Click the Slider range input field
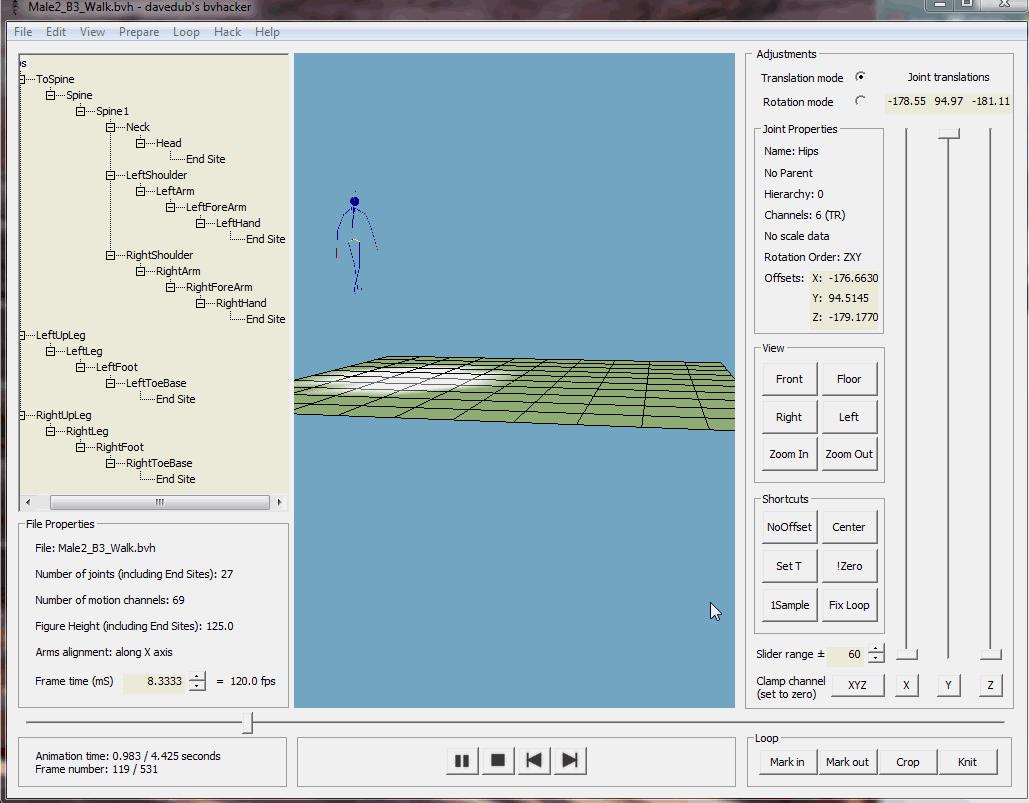This screenshot has width=1029, height=803. [x=845, y=655]
